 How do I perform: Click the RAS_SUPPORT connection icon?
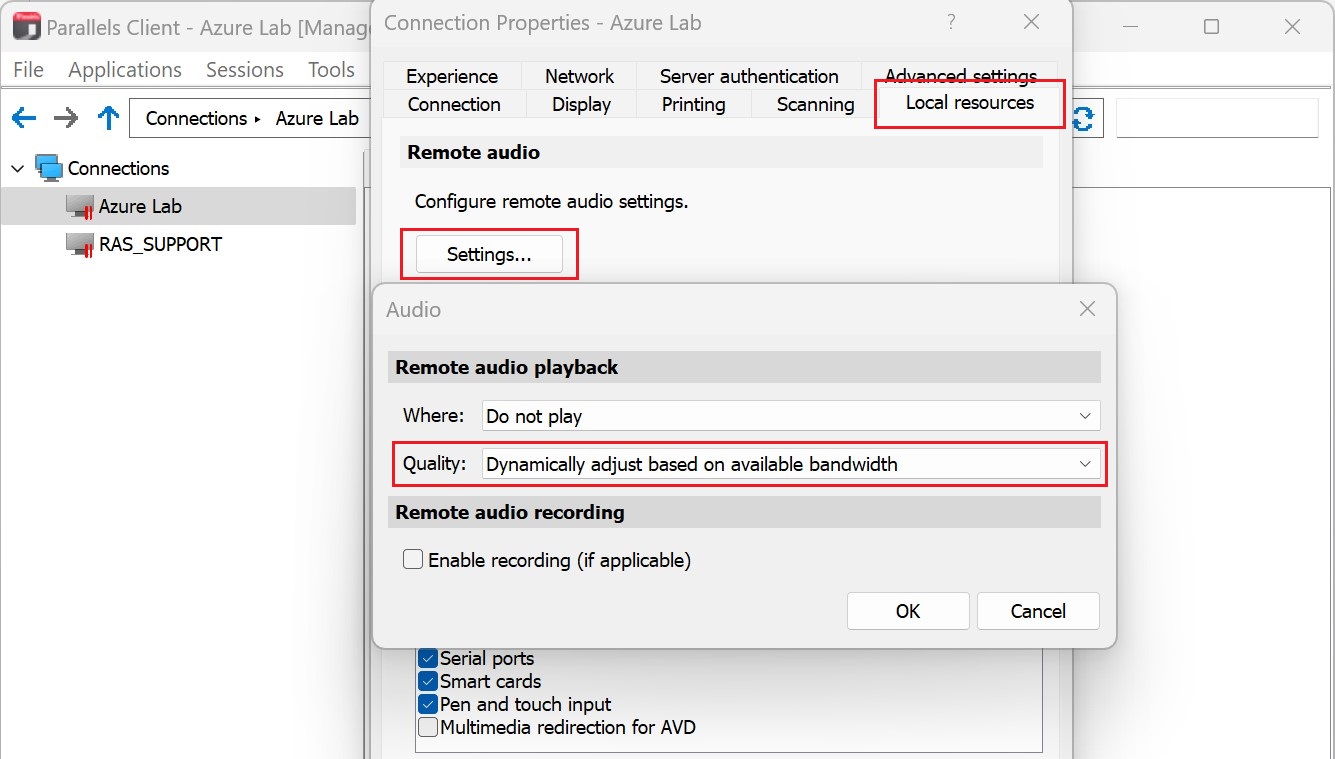80,245
